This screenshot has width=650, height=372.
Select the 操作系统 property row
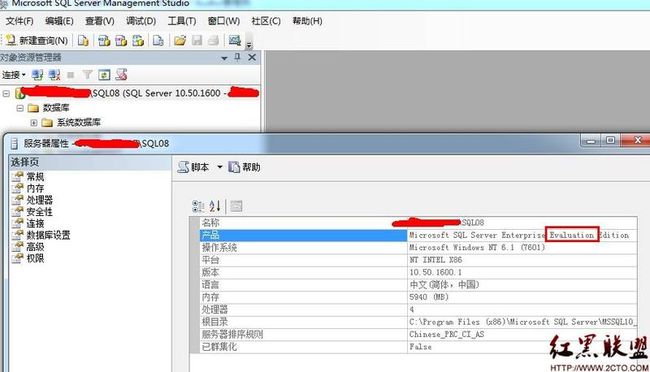[418, 248]
